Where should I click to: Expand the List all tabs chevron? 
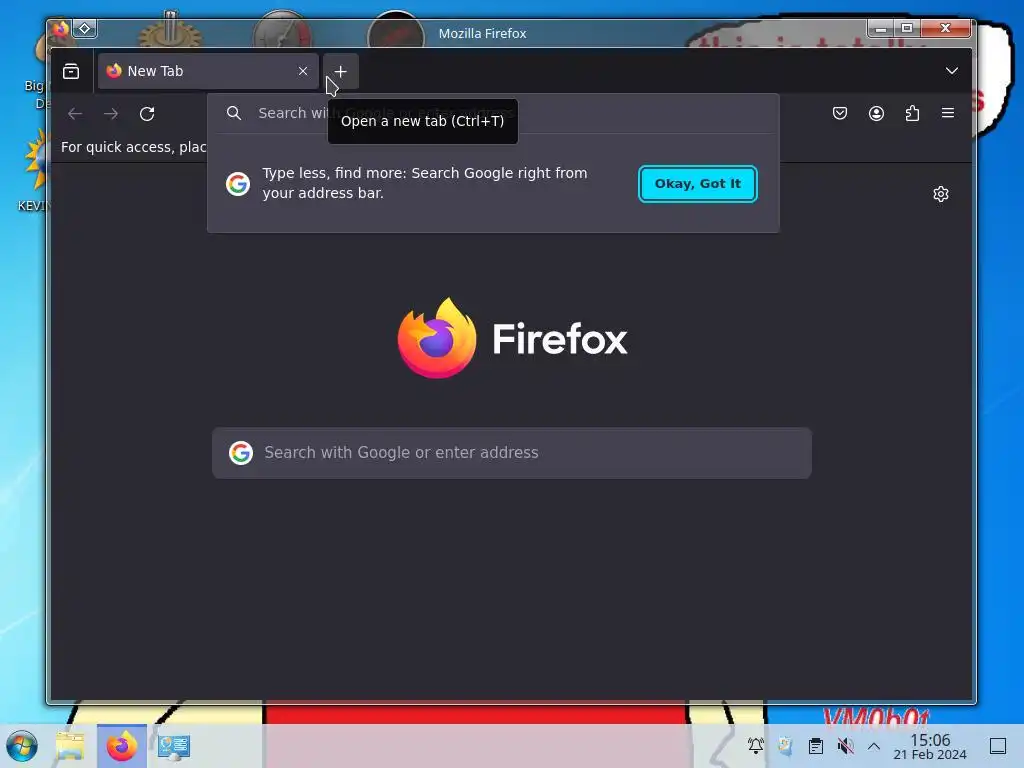[952, 71]
